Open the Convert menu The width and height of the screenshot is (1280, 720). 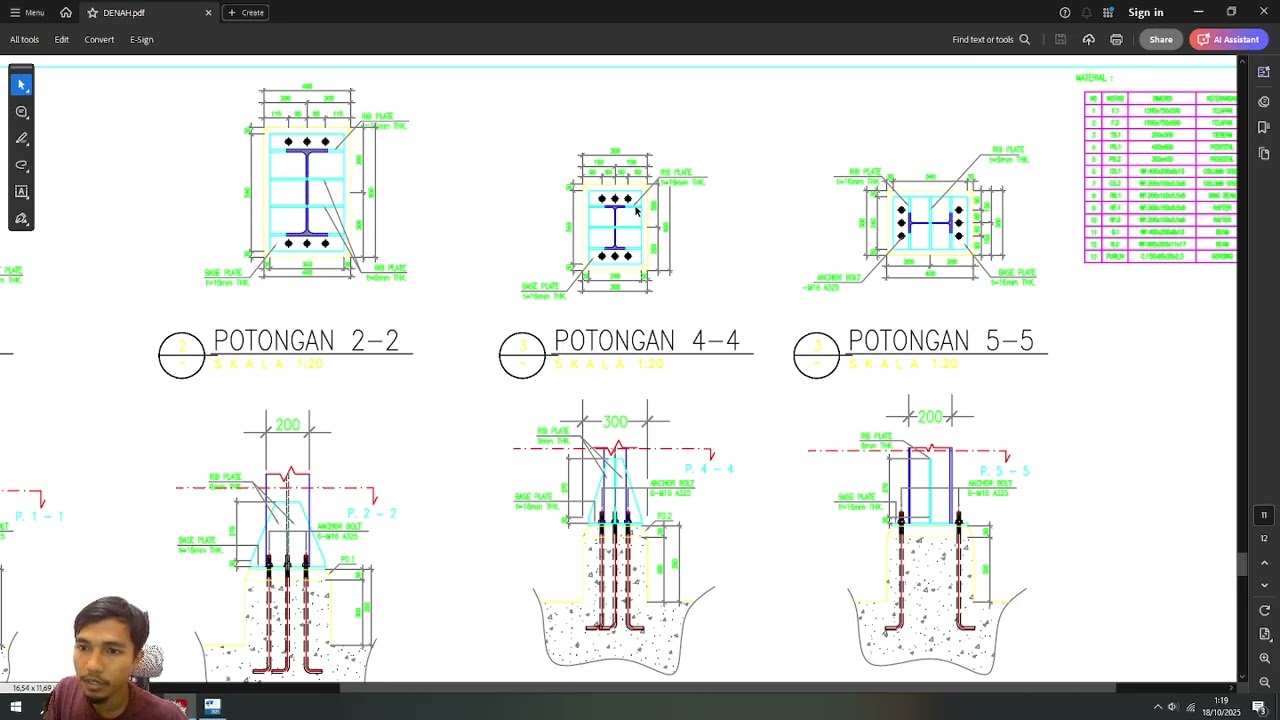(99, 40)
